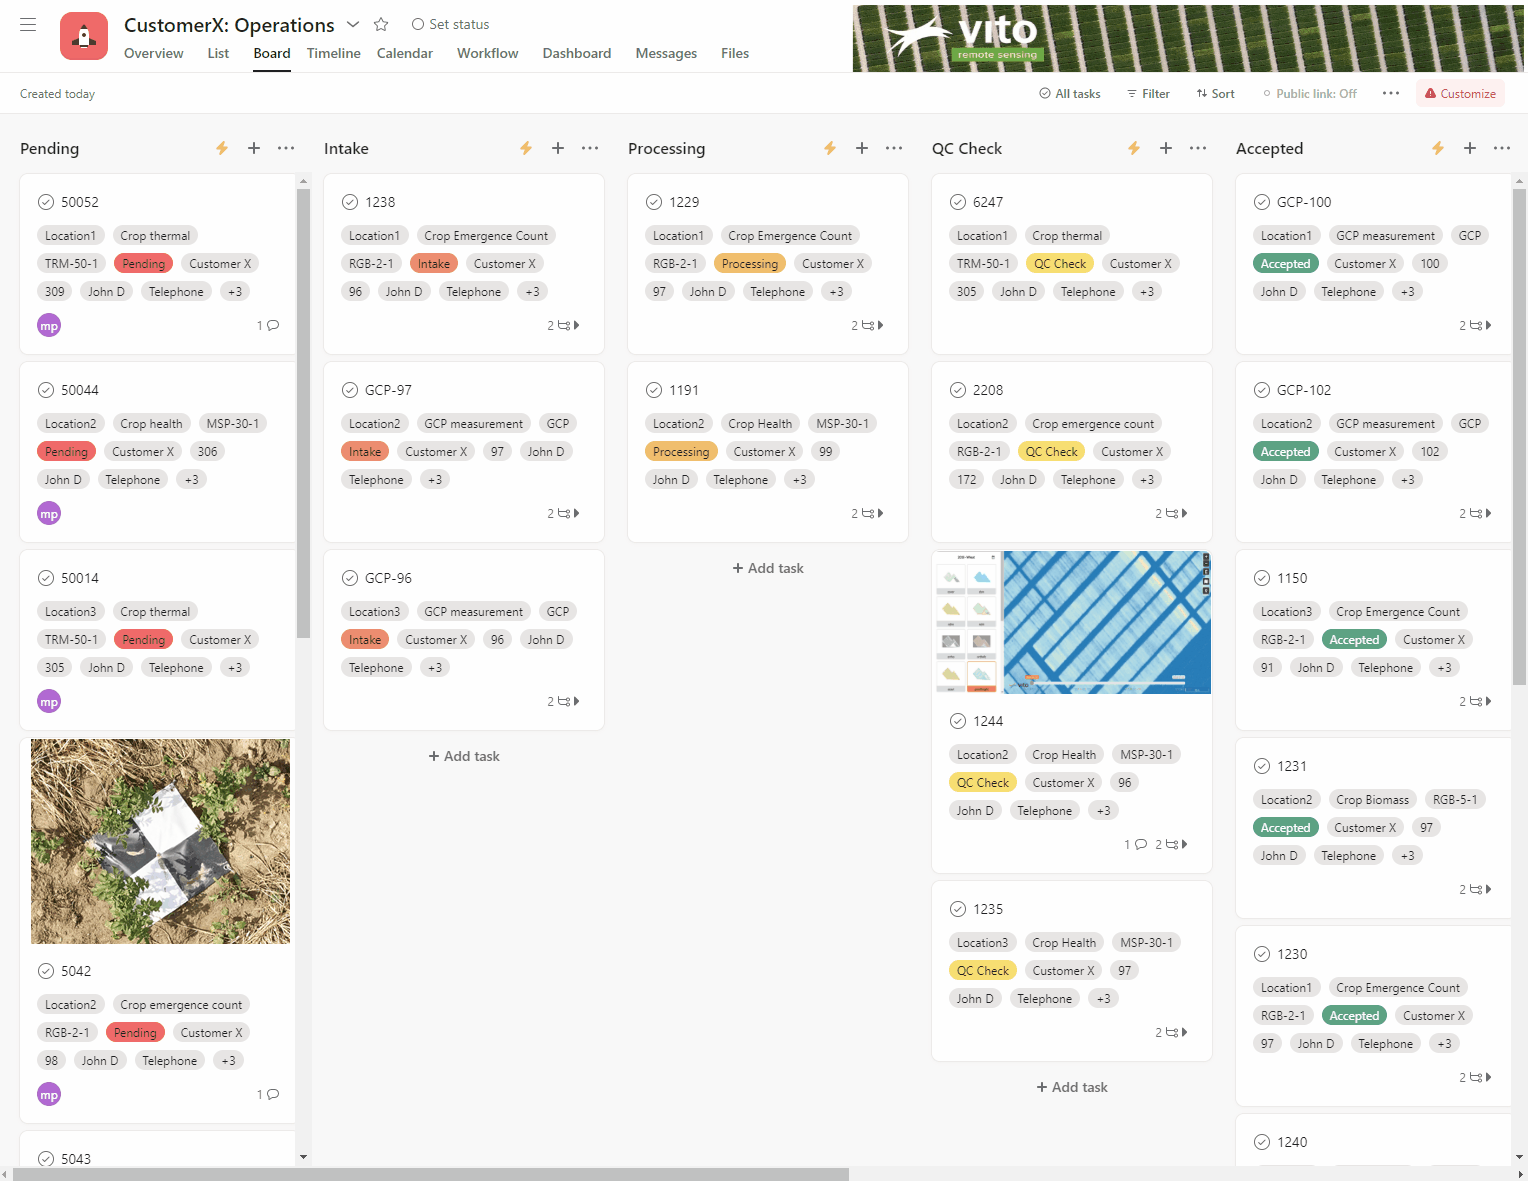Viewport: 1528px width, 1181px height.
Task: Switch to the Timeline tab
Action: click(x=333, y=53)
